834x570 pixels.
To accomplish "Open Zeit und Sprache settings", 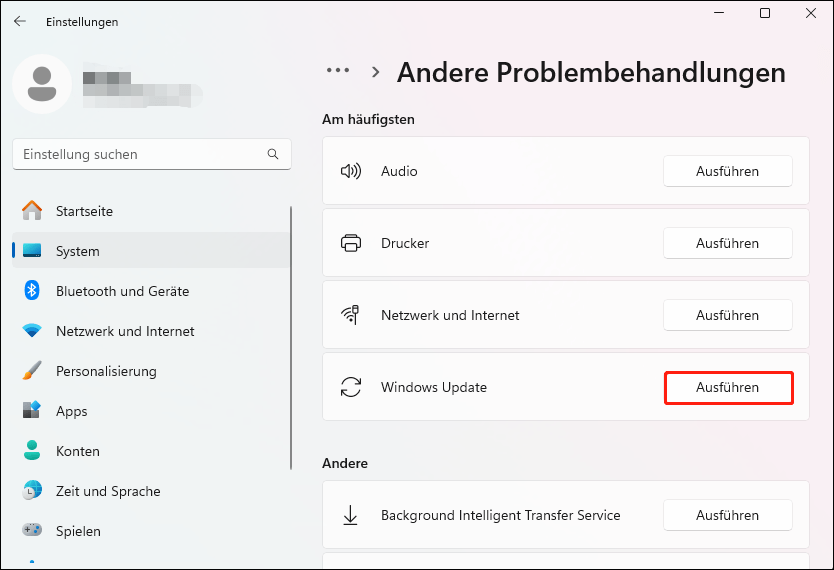I will coord(151,491).
